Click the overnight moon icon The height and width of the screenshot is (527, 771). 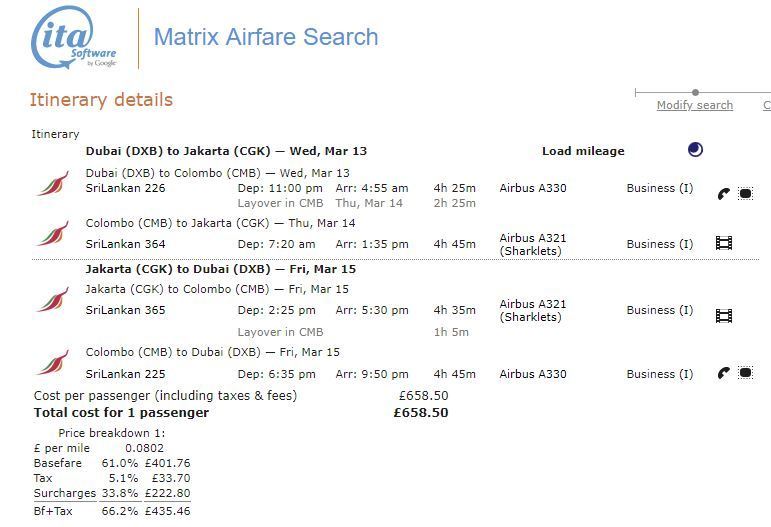pyautogui.click(x=695, y=150)
